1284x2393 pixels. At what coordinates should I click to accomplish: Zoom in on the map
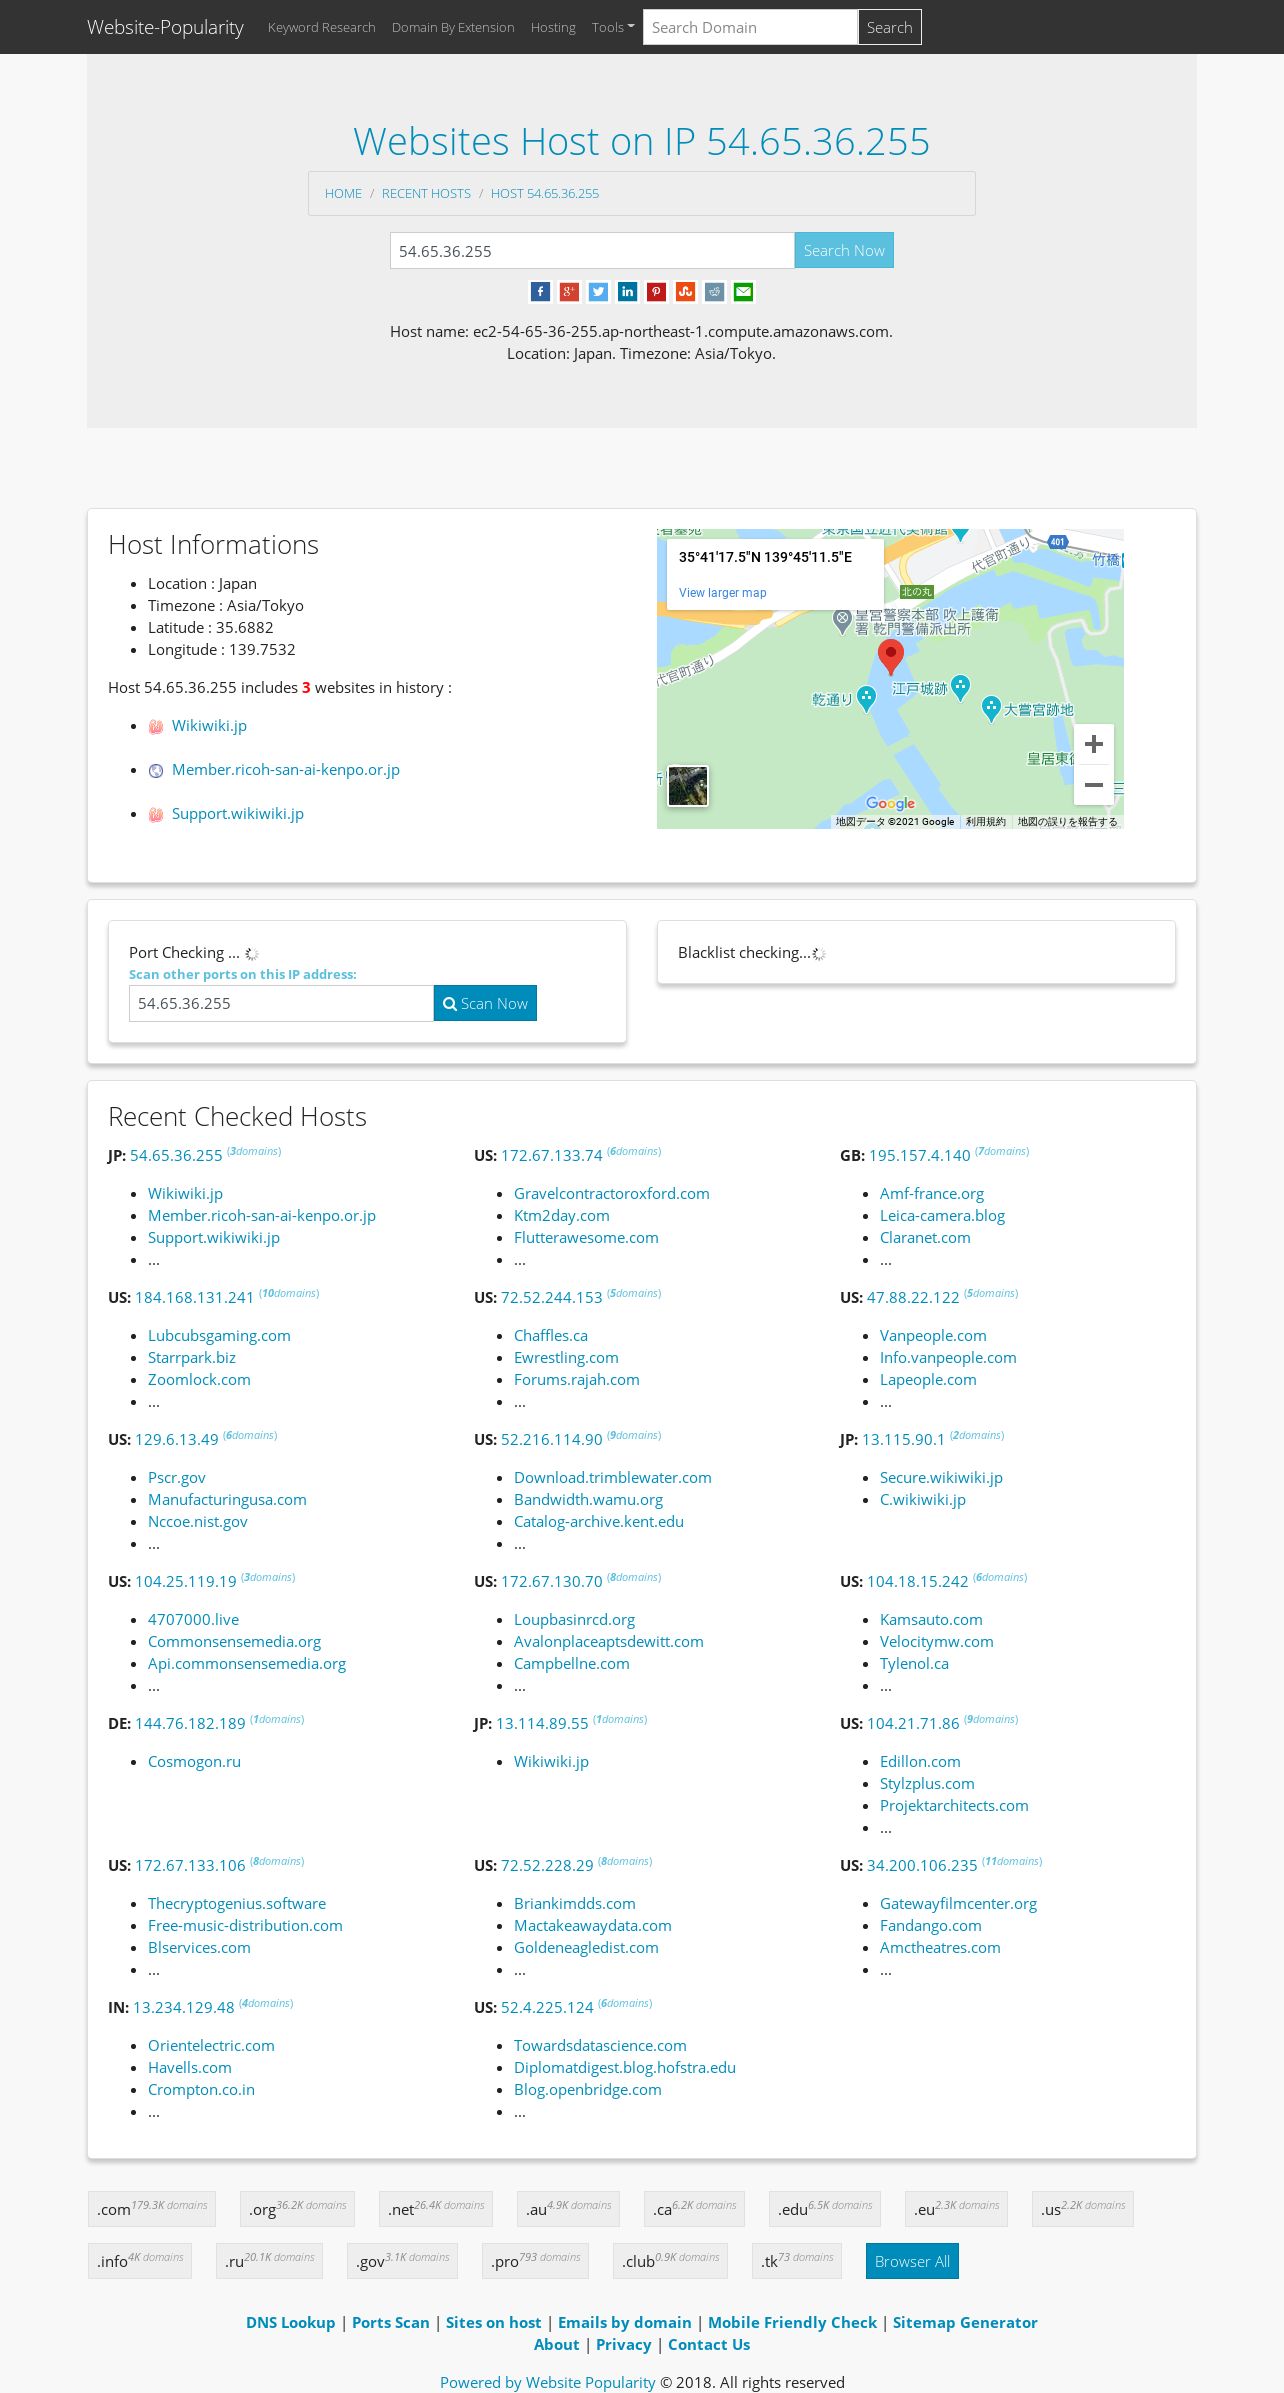click(x=1094, y=744)
